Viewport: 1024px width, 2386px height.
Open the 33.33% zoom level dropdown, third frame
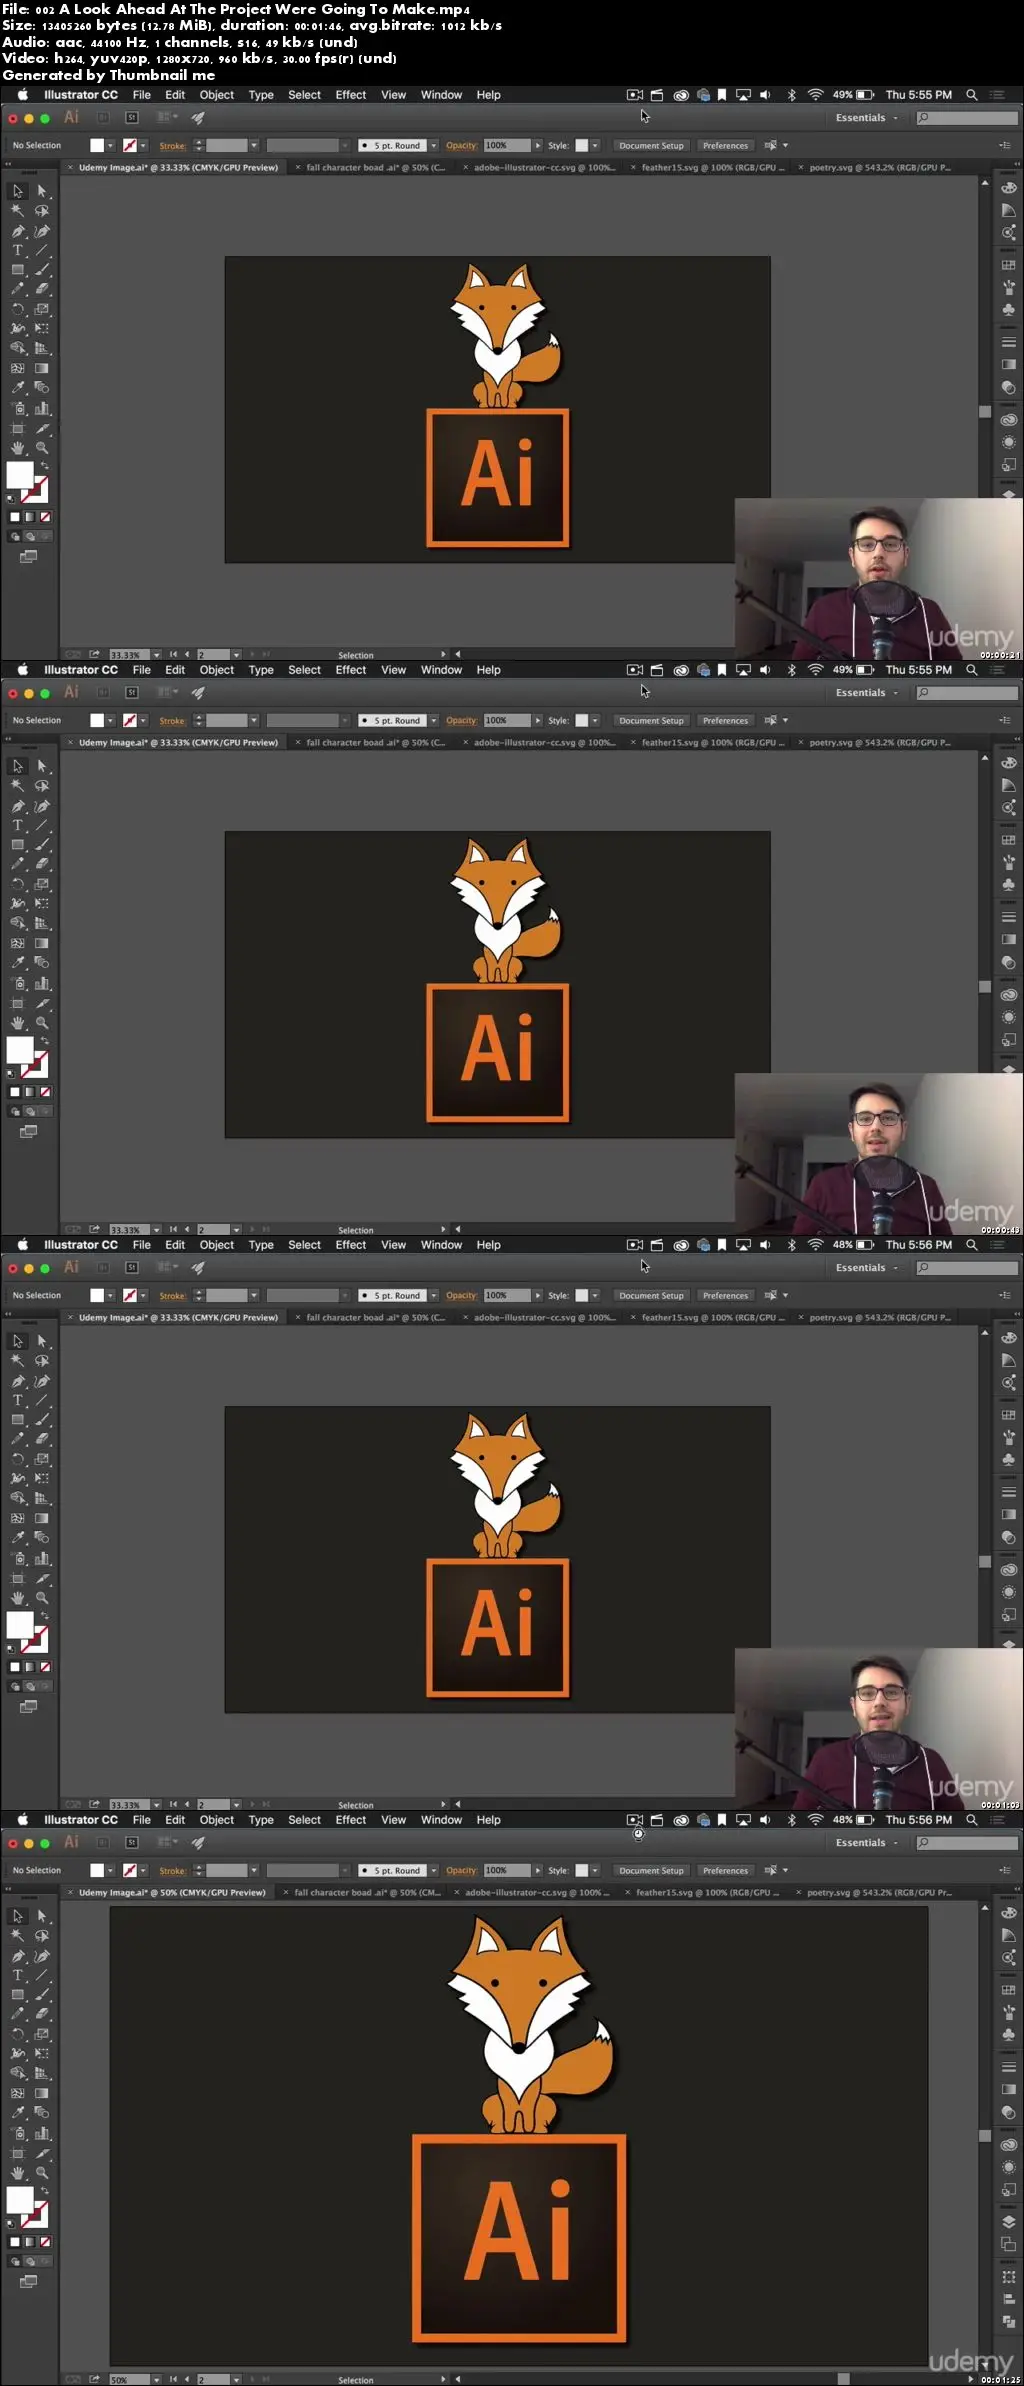click(157, 1805)
